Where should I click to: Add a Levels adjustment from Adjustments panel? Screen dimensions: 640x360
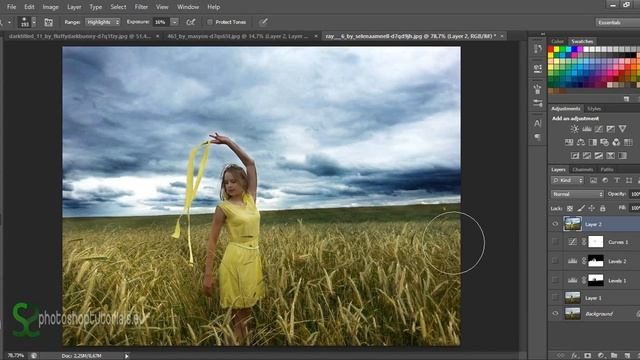coord(587,129)
